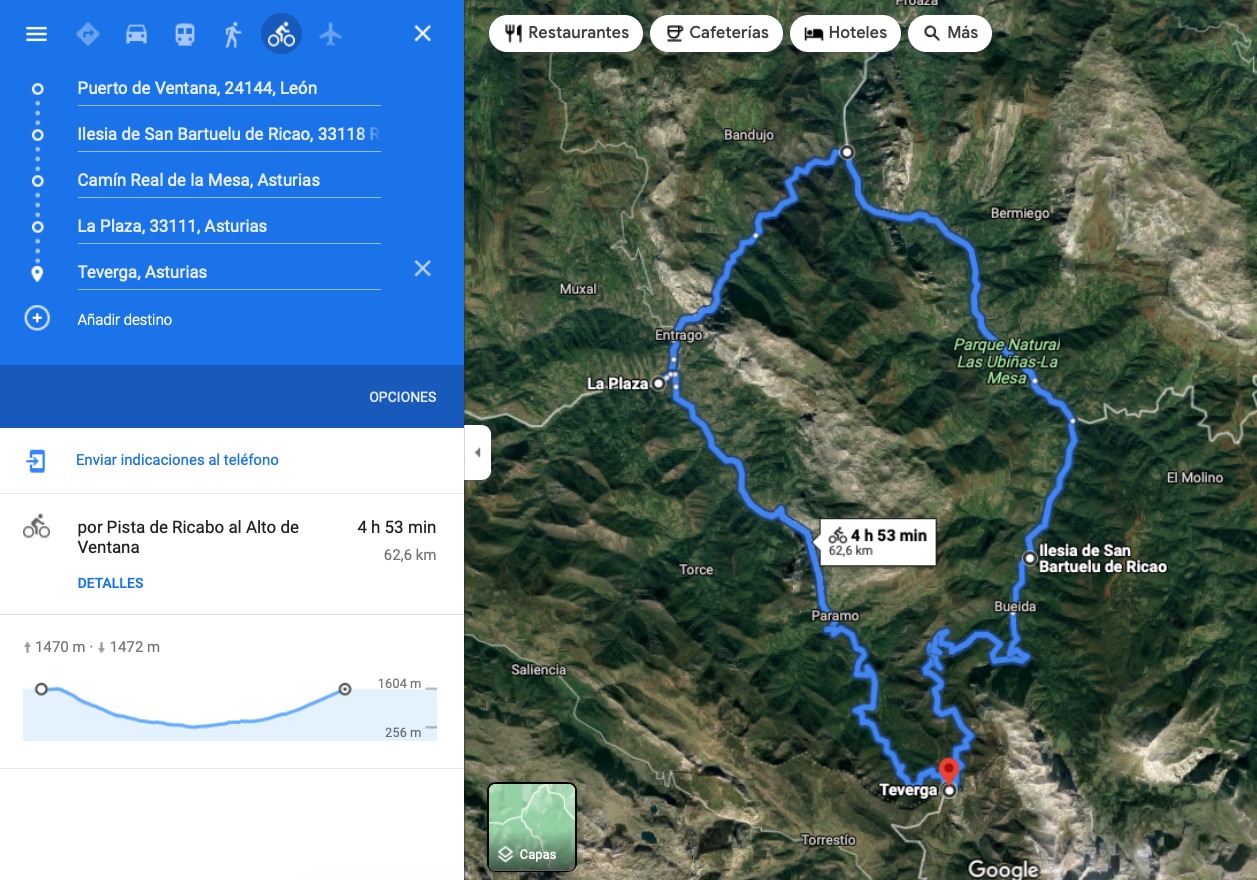Viewport: 1257px width, 880px height.
Task: Click the elevation profile chart
Action: coord(229,712)
